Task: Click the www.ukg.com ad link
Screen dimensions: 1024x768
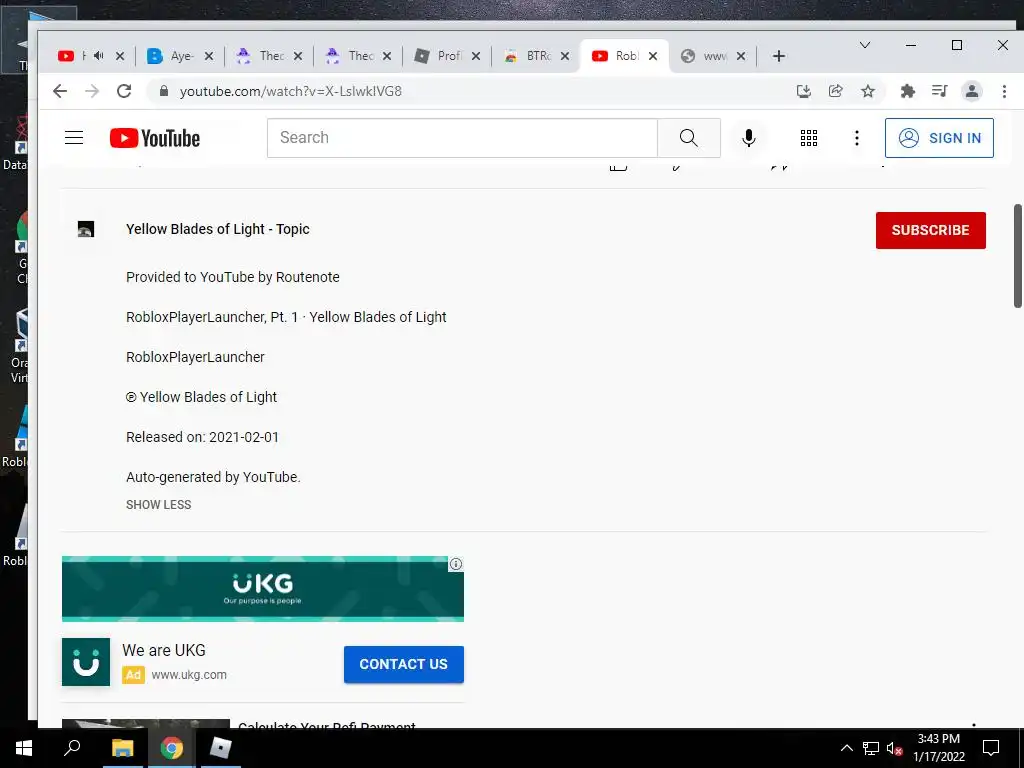Action: click(189, 675)
